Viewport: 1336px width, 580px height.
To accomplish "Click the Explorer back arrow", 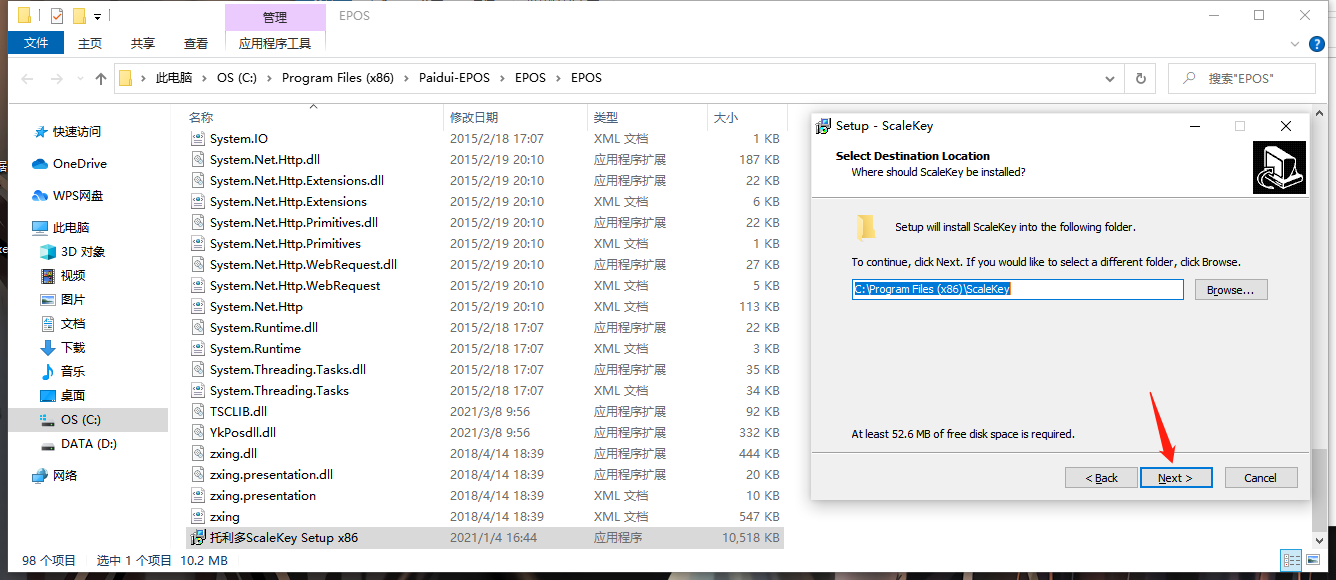I will [x=27, y=78].
